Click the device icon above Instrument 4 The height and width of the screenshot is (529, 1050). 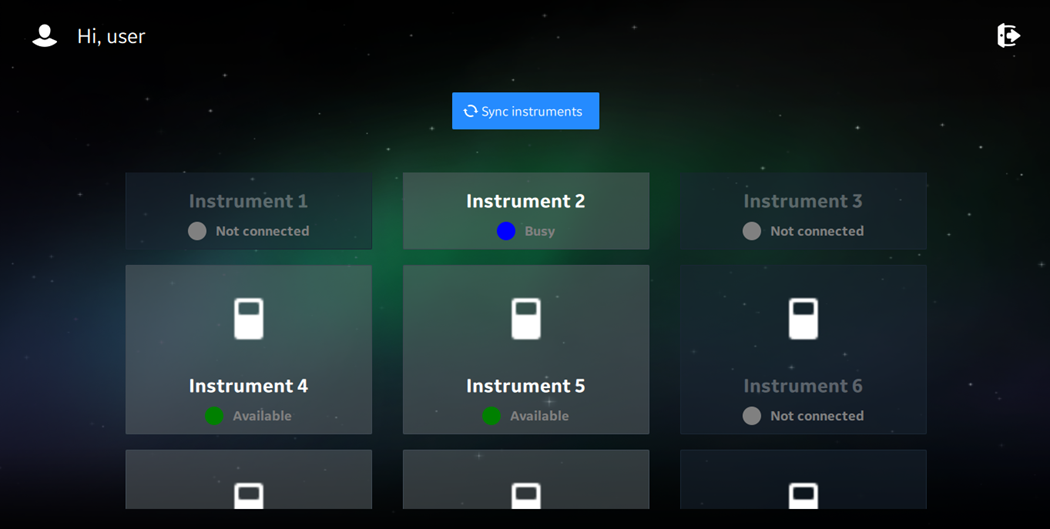pos(248,319)
